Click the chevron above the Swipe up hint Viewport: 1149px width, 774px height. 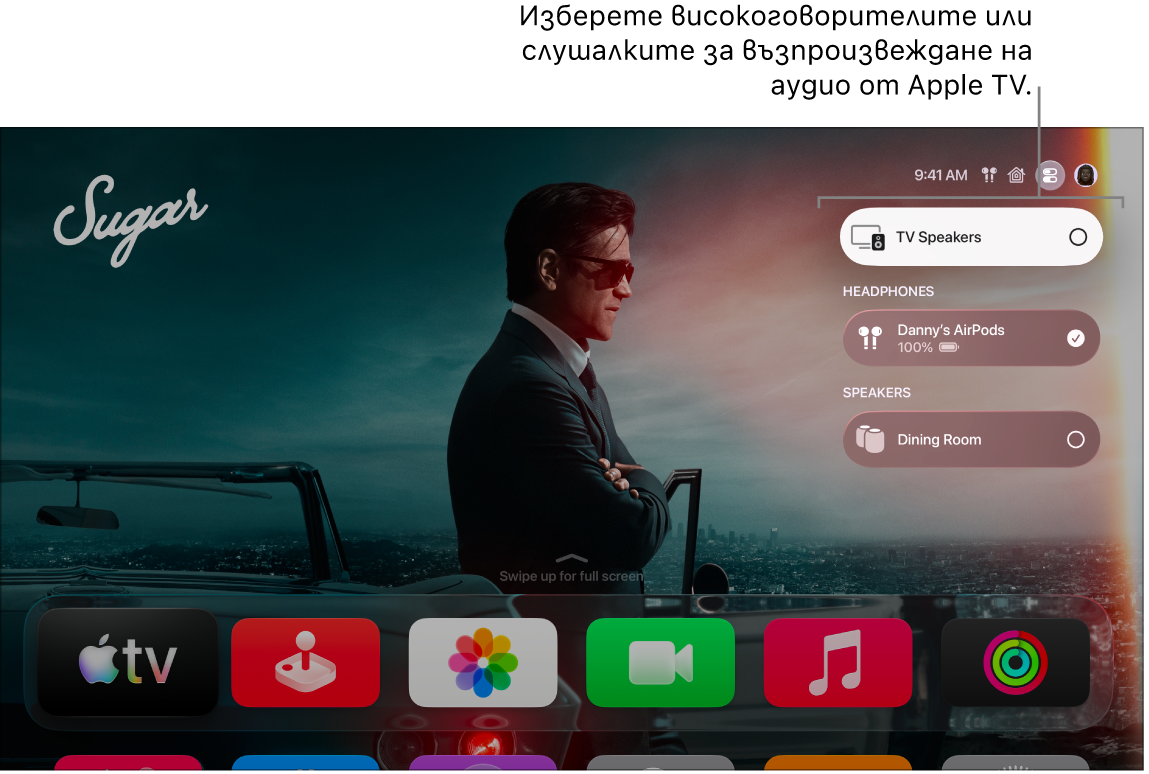point(572,559)
